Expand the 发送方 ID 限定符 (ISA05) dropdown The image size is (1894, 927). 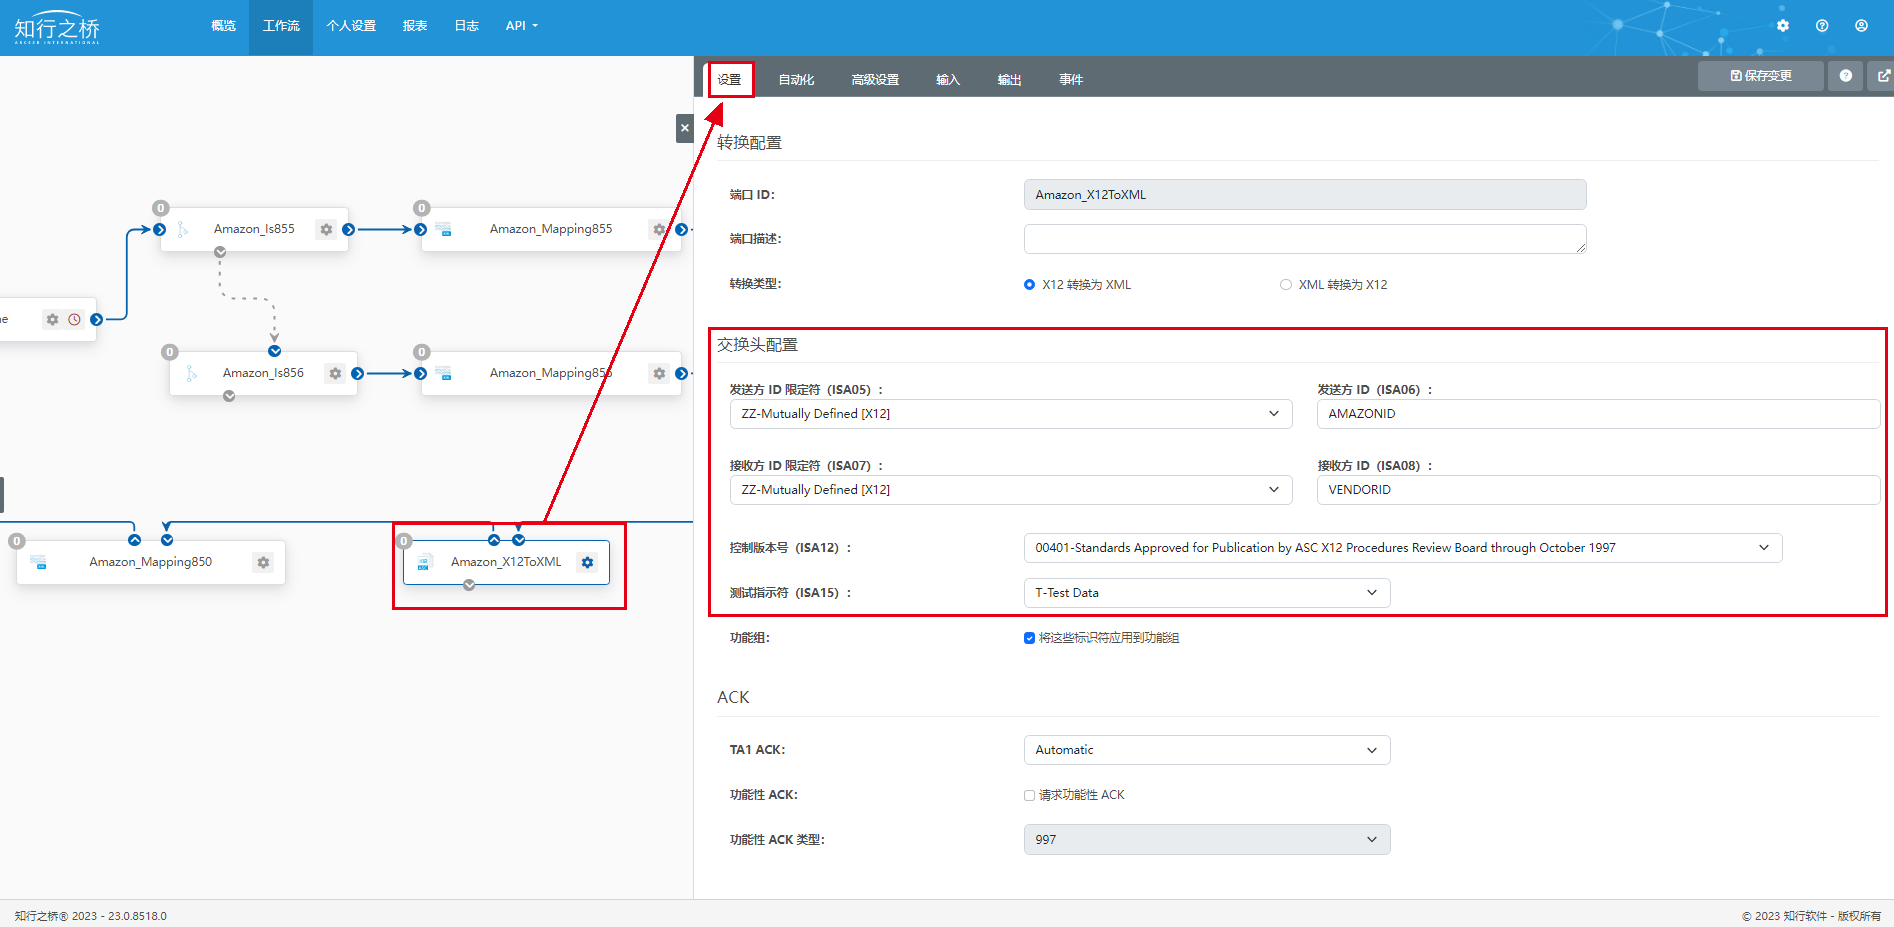[x=1010, y=414]
